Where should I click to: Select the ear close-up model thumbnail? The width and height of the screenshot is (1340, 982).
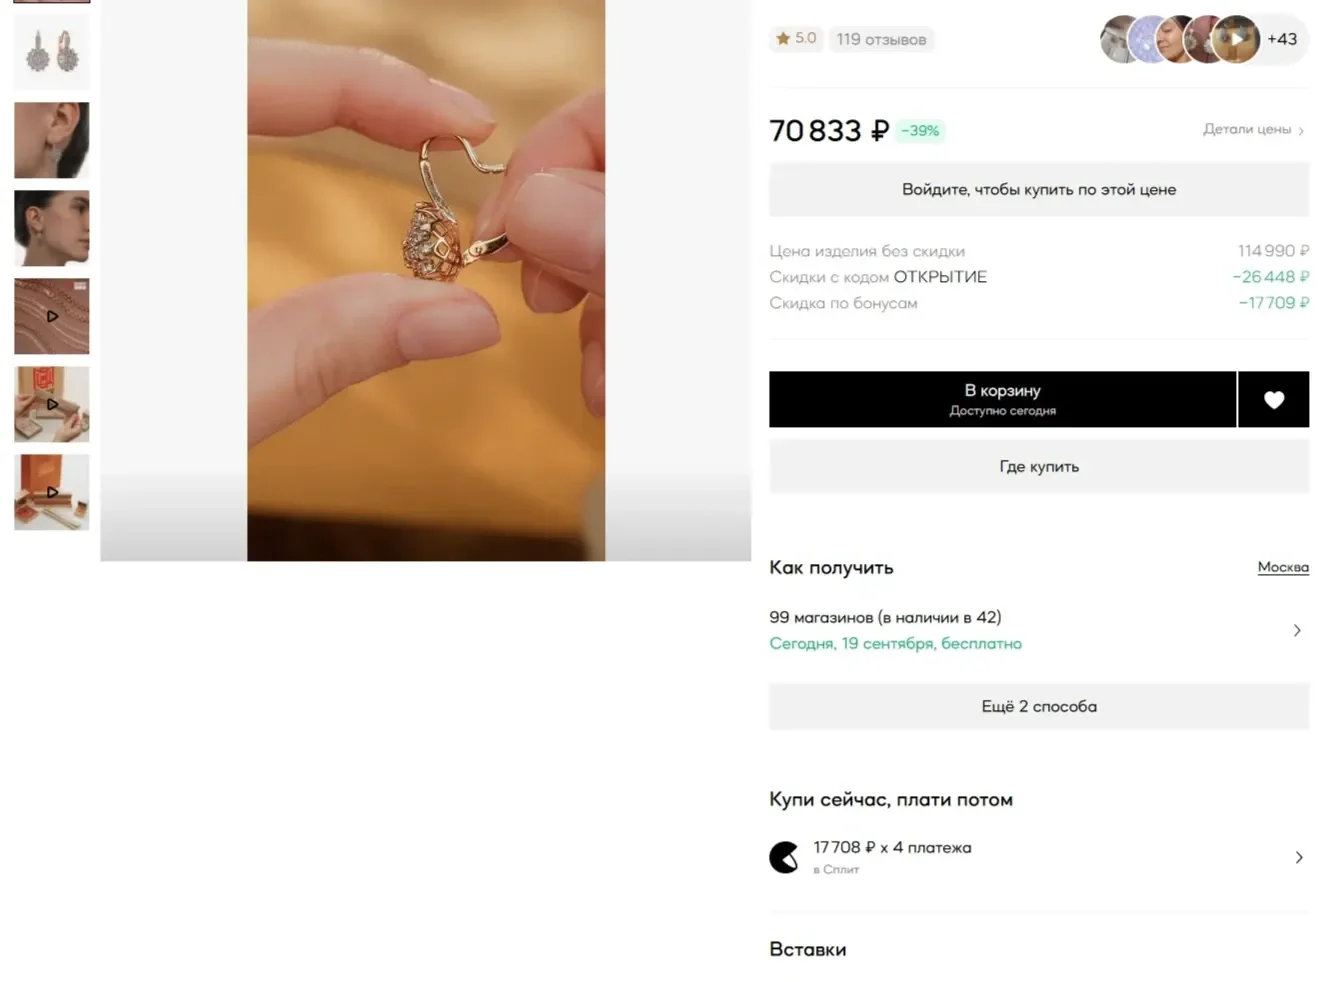[52, 140]
